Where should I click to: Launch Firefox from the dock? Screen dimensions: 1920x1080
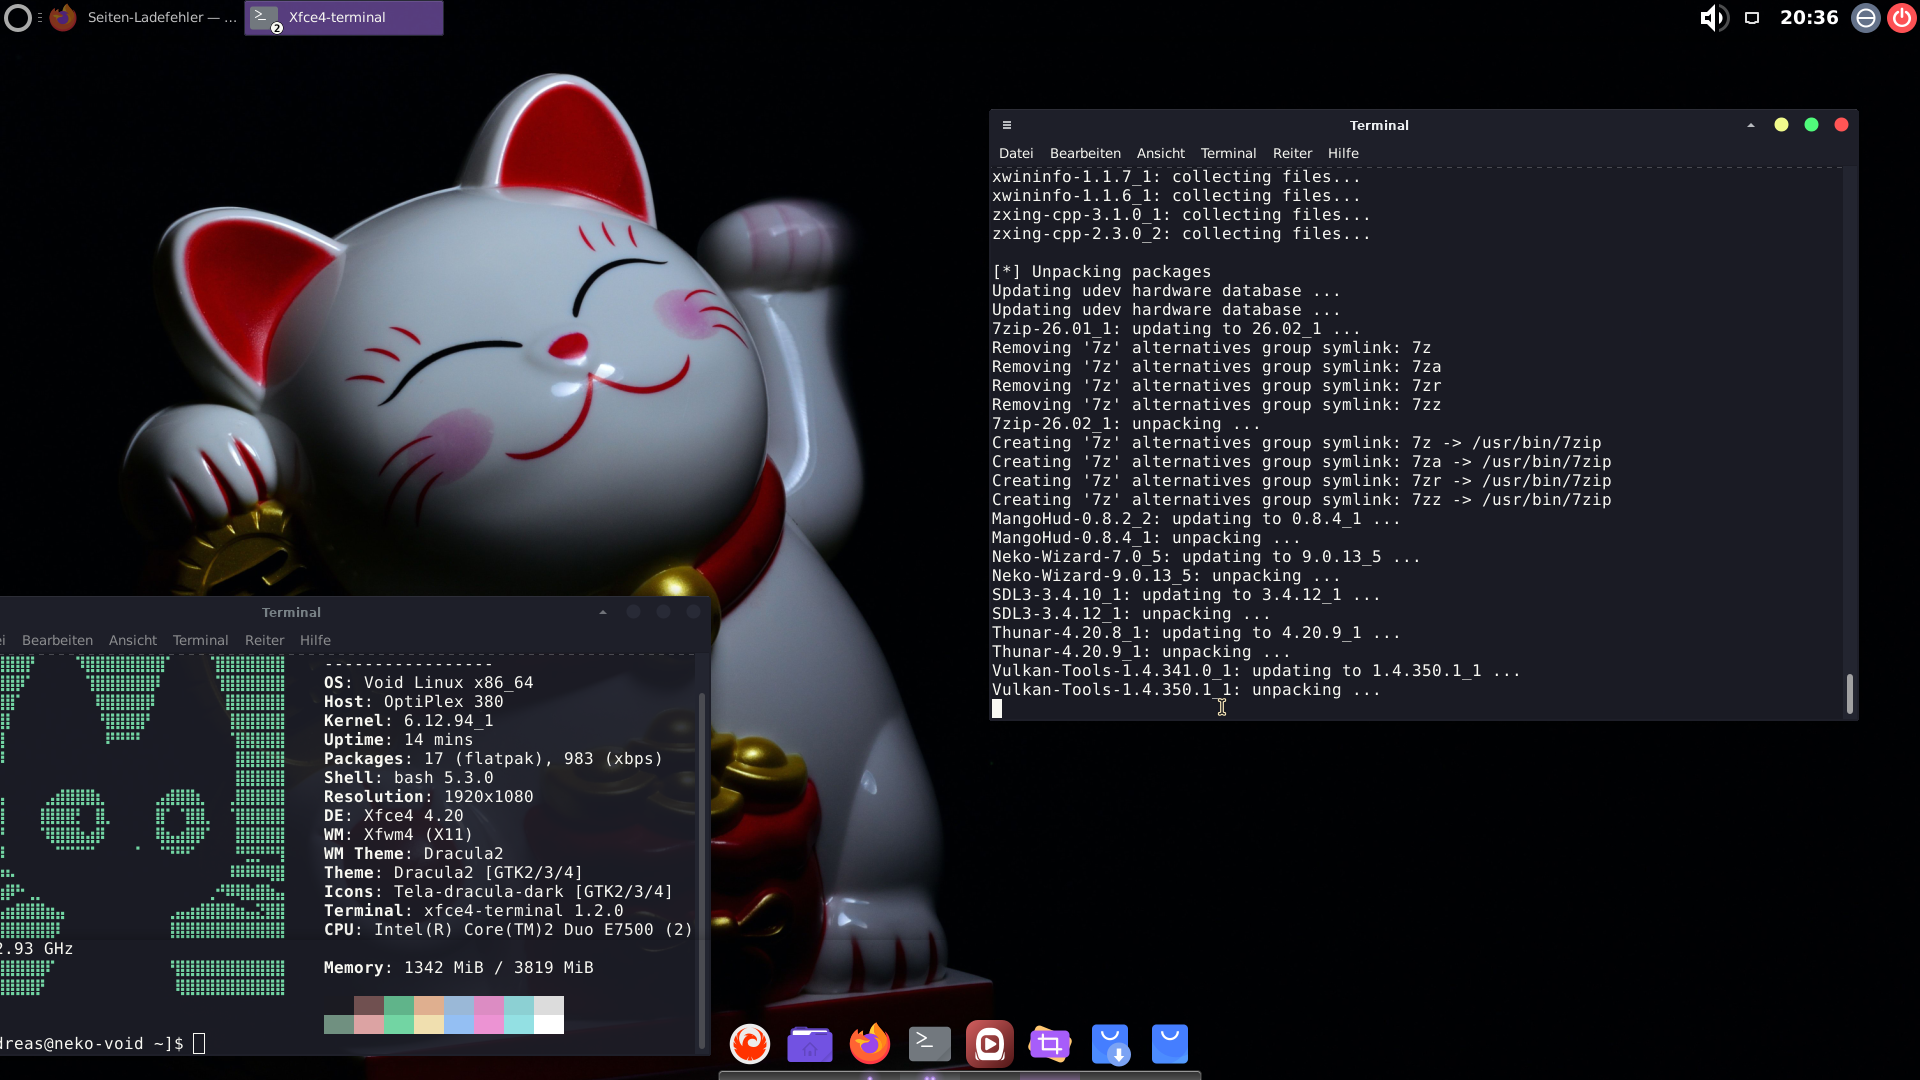coord(870,1044)
